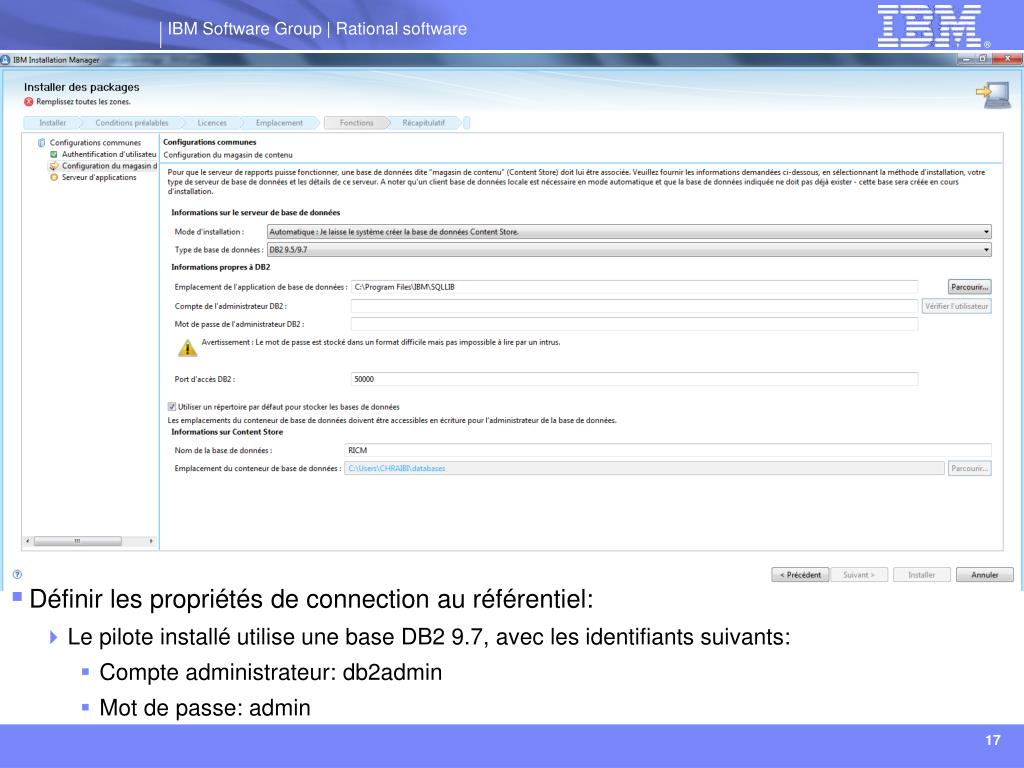Image resolution: width=1024 pixels, height=768 pixels.
Task: Toggle Utiliser un répertoire par défaut checkbox
Action: coord(172,406)
